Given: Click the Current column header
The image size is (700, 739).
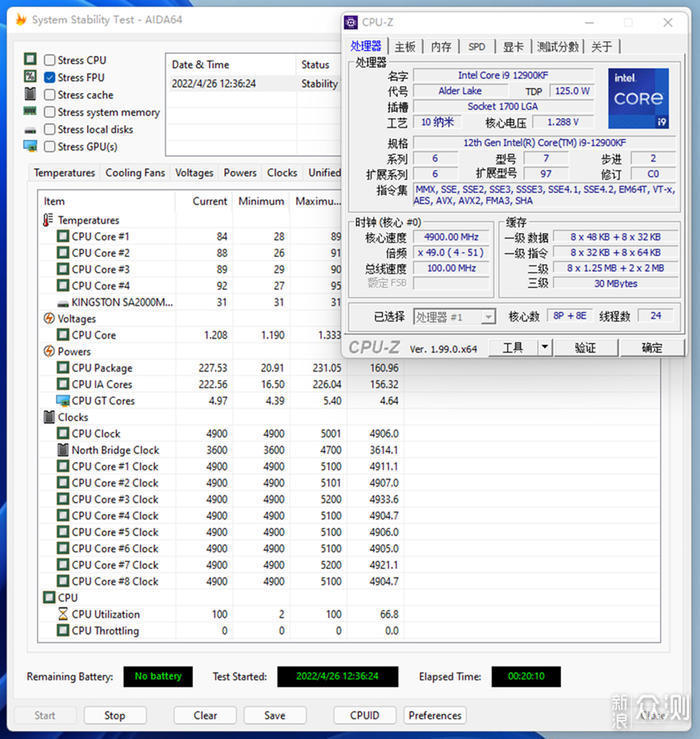Looking at the screenshot, I should tap(204, 201).
